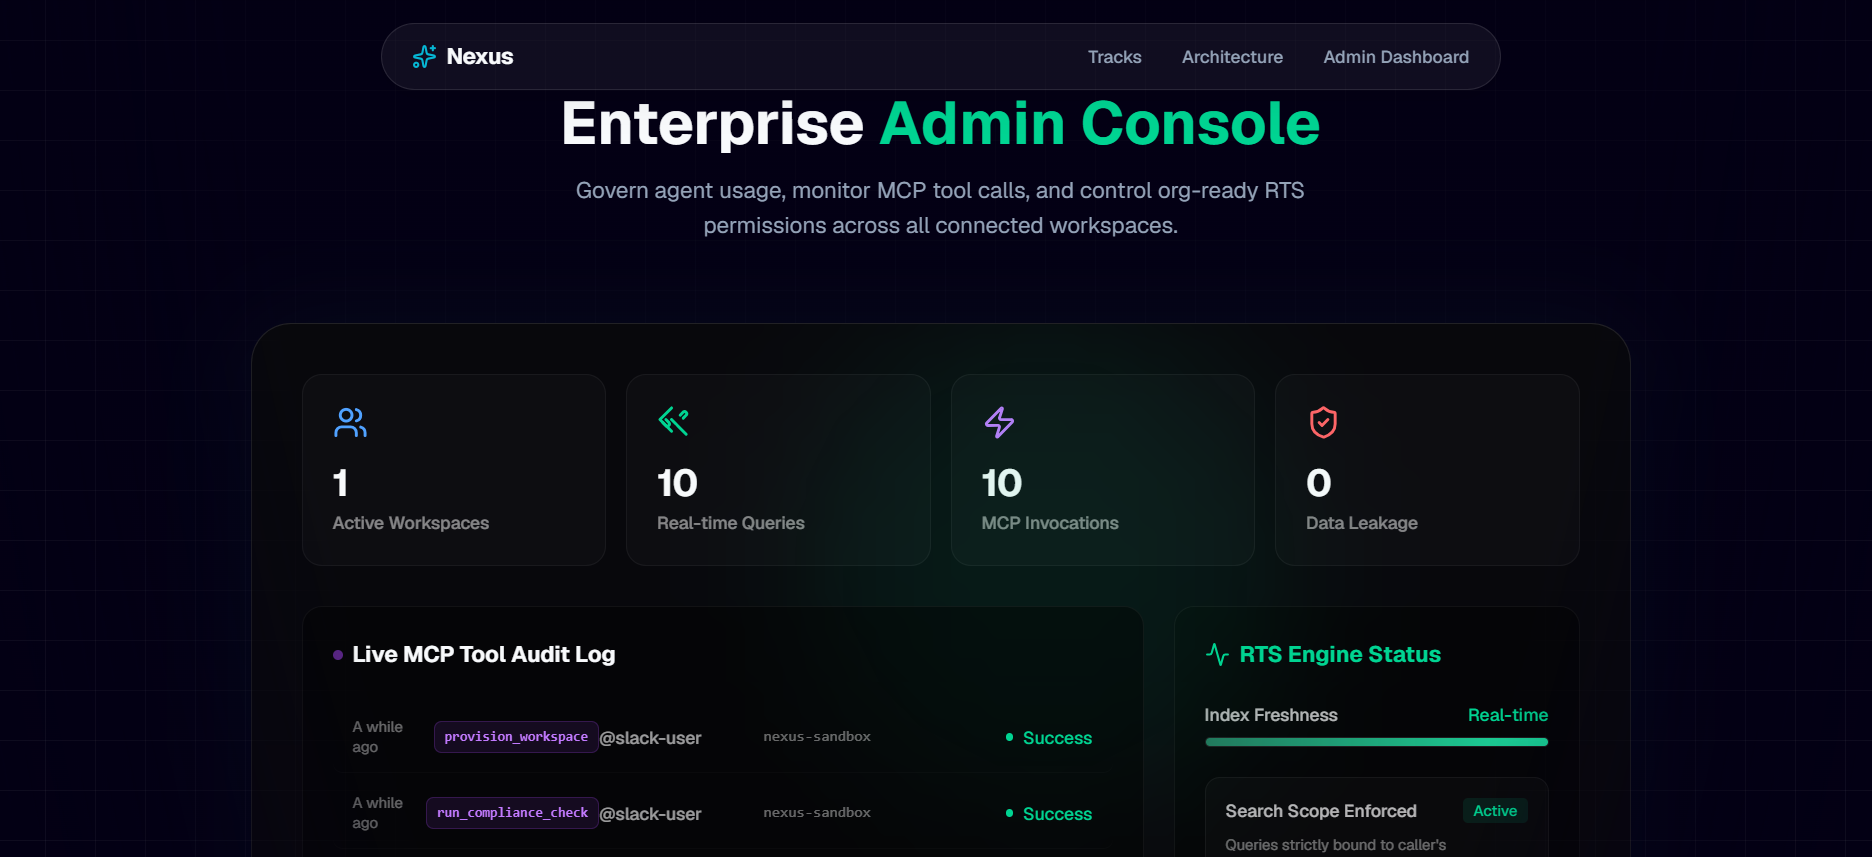The image size is (1872, 857).
Task: Click @slack-user in run_compliance_check row
Action: tap(650, 814)
